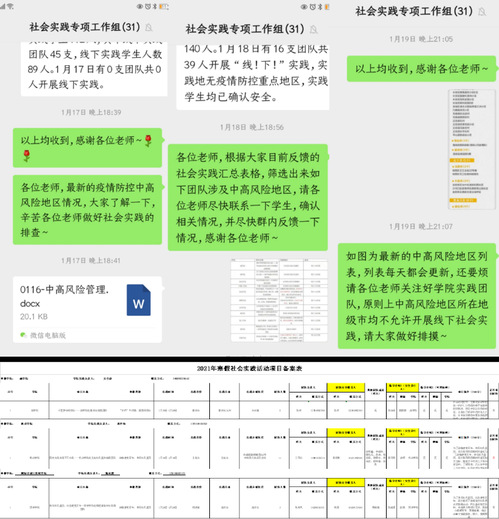Open the table screenshot thumbnail in middle chat
This screenshot has width=499, height=519.
coord(279,300)
